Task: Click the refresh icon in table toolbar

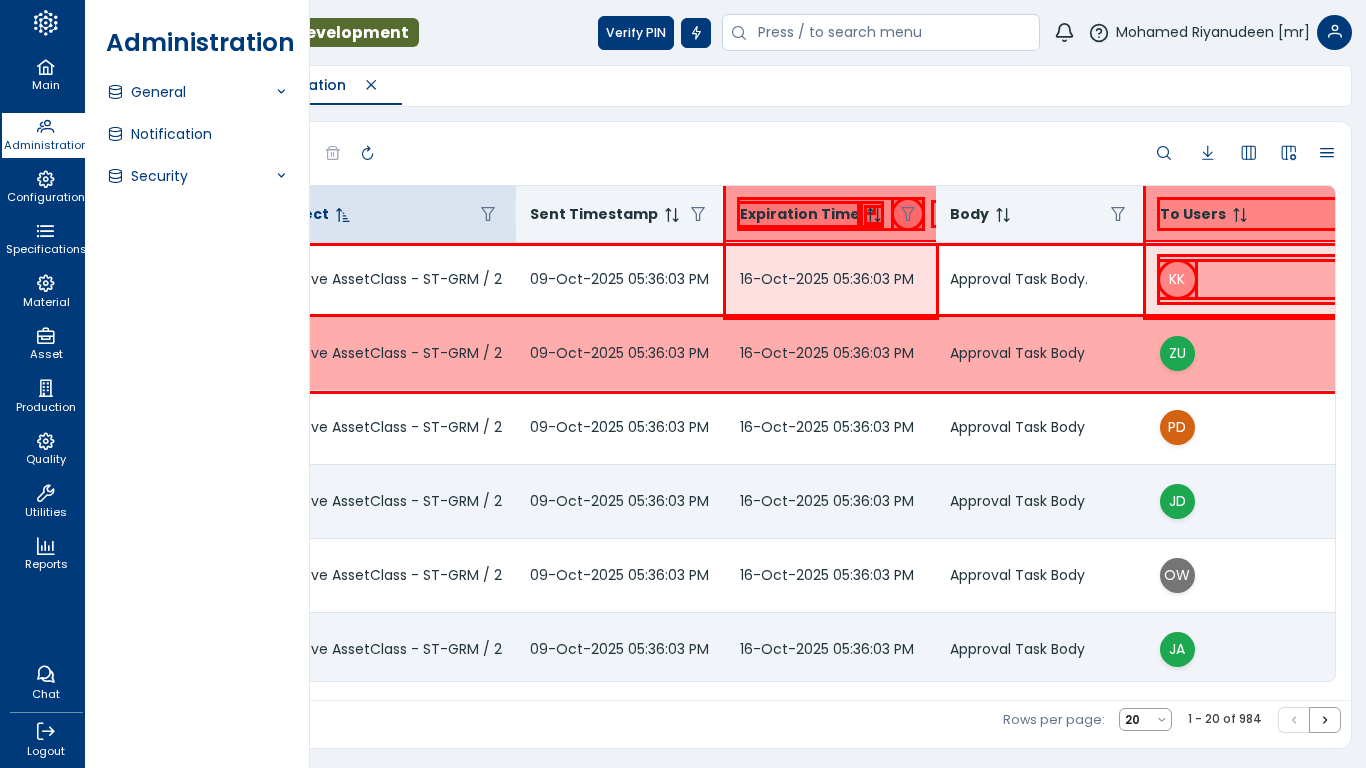Action: click(x=367, y=153)
